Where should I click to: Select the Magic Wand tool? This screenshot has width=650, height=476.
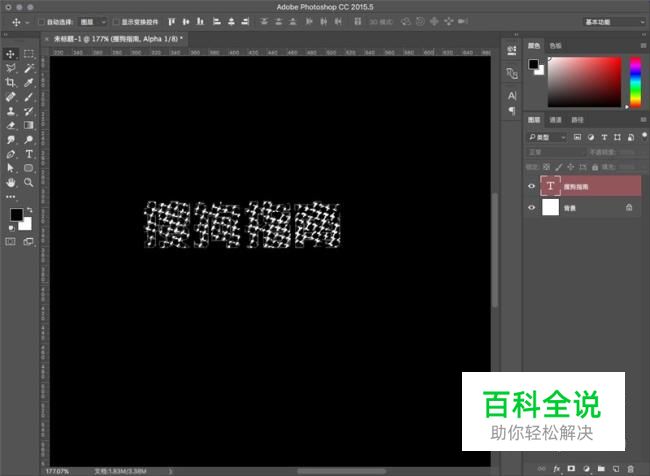pyautogui.click(x=29, y=68)
